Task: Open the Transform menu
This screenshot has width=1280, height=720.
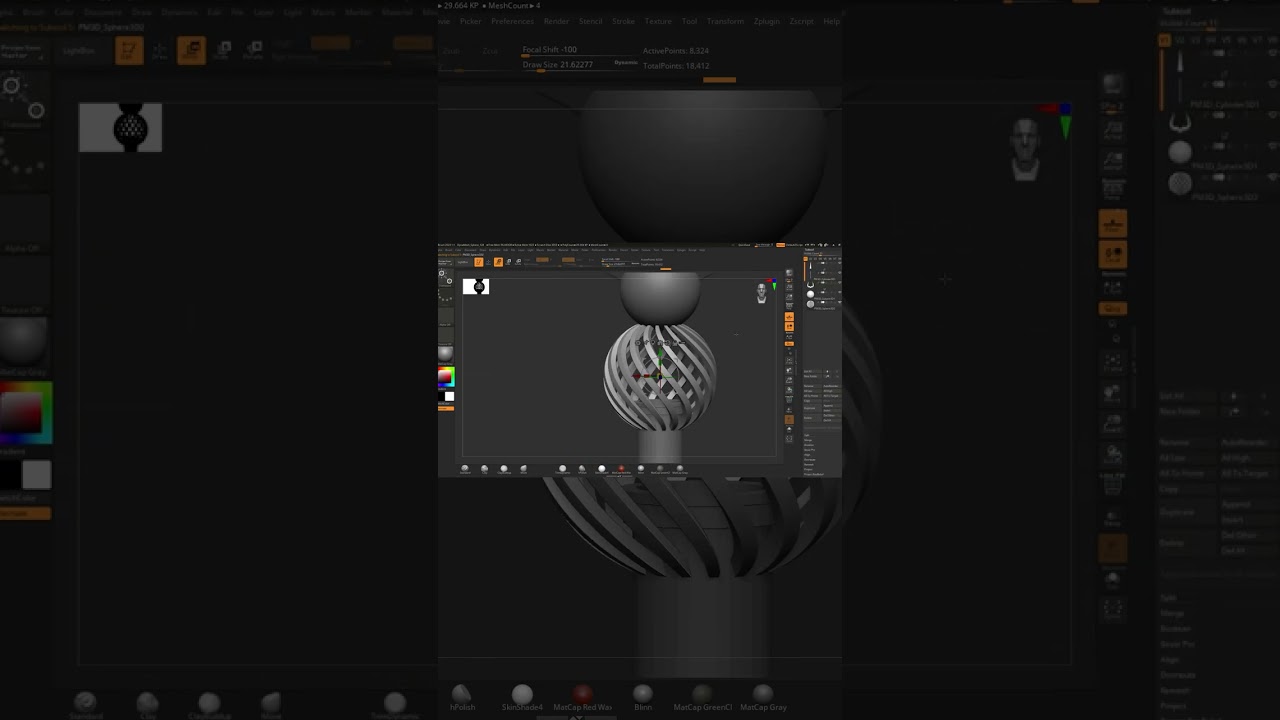Action: (x=725, y=21)
